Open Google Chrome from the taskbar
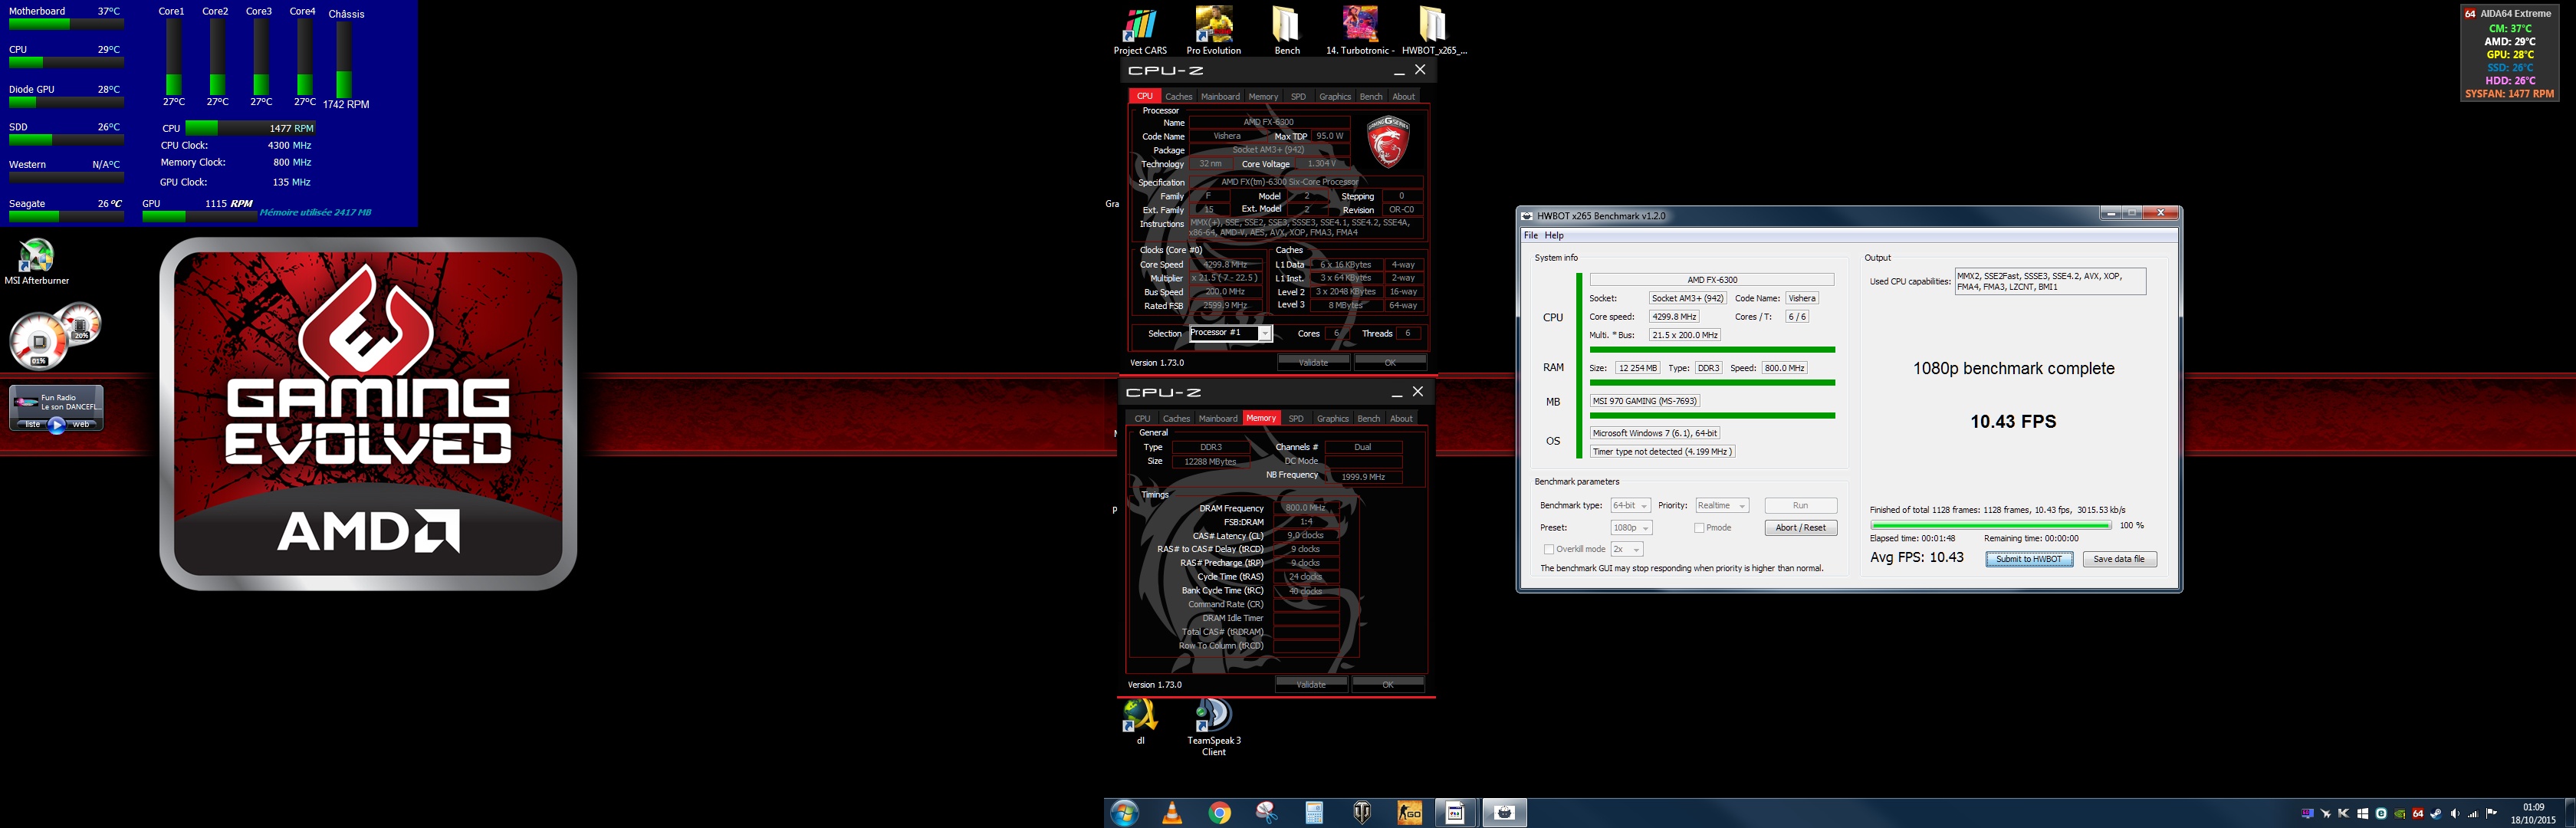2576x828 pixels. click(1219, 813)
